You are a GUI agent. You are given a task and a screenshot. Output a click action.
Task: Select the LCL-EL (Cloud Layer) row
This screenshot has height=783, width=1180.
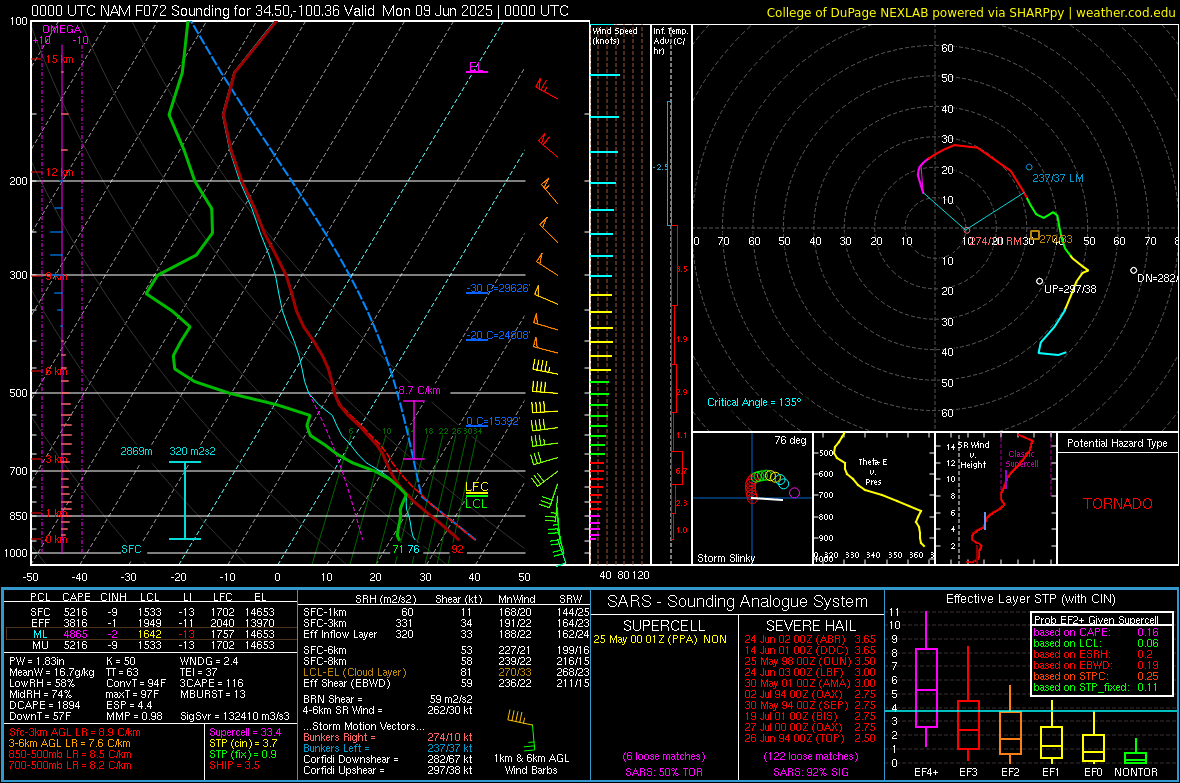tap(444, 672)
